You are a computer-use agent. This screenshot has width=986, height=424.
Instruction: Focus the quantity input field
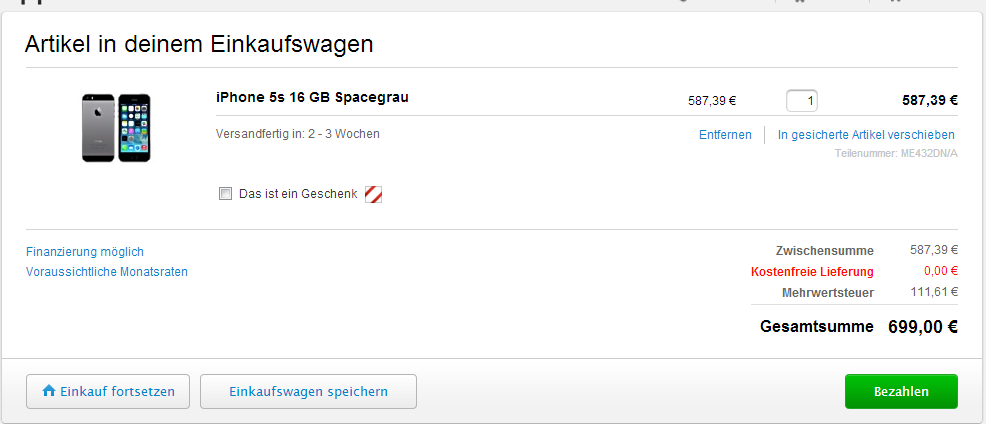pyautogui.click(x=802, y=100)
